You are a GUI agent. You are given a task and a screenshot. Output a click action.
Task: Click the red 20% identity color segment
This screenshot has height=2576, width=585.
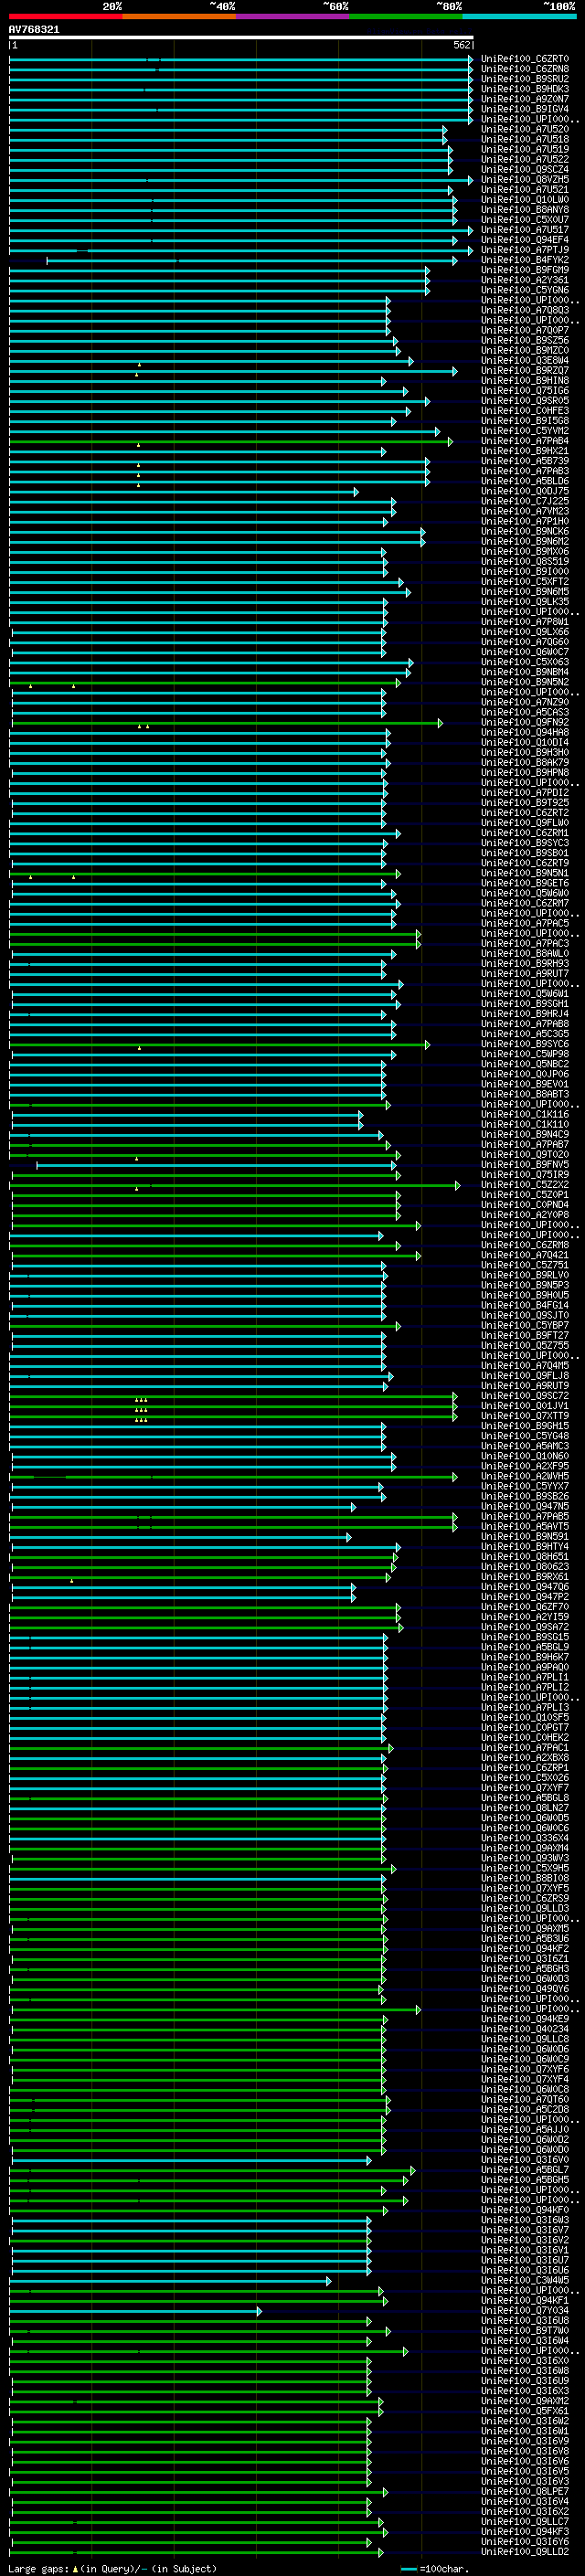pos(66,16)
